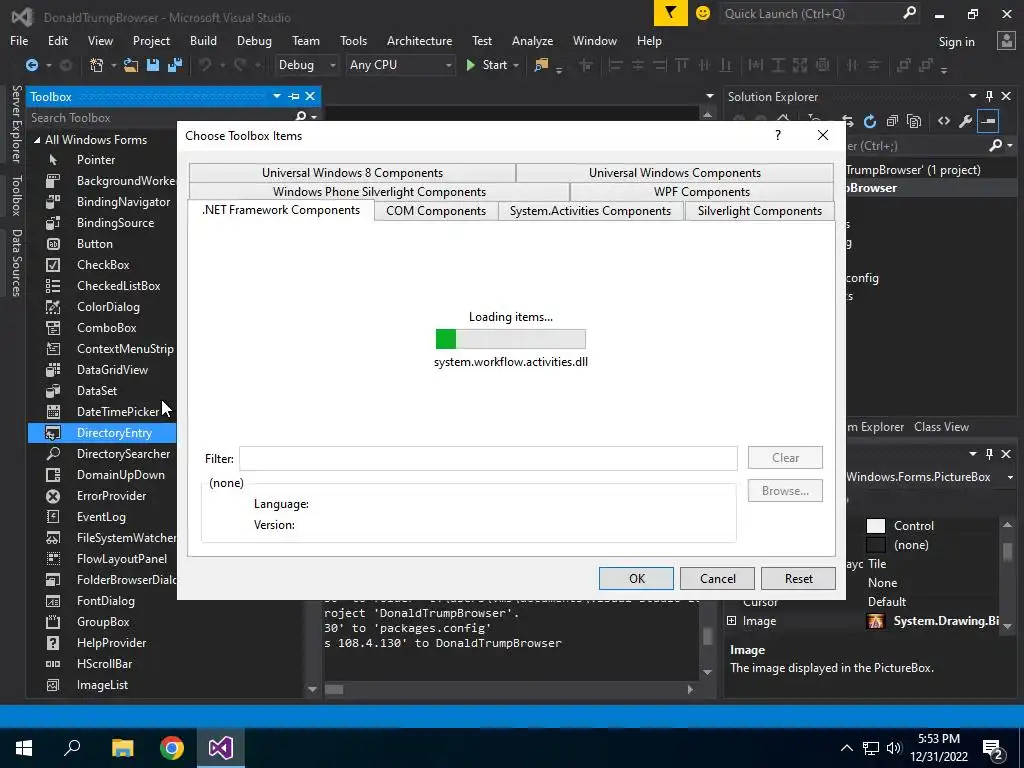The image size is (1024, 768).
Task: Open the Toolbox window position dropdown arrow
Action: pos(277,96)
